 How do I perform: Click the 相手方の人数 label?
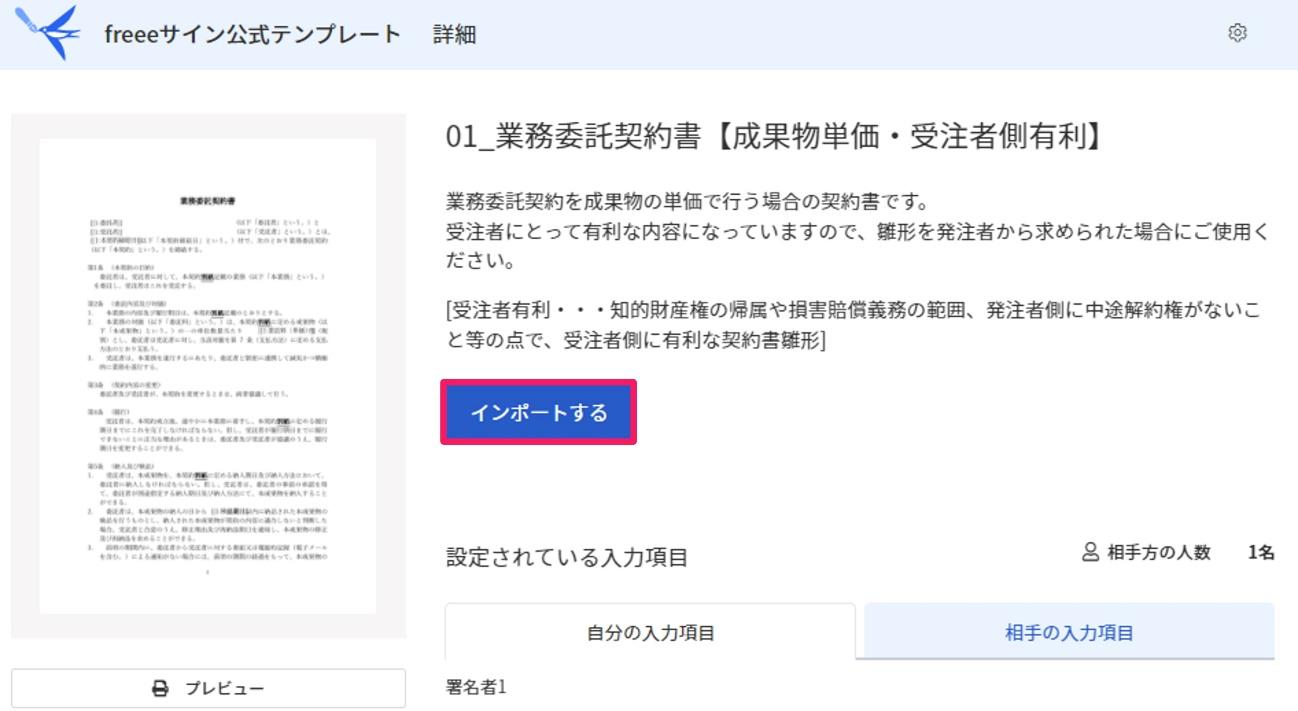(x=1159, y=552)
